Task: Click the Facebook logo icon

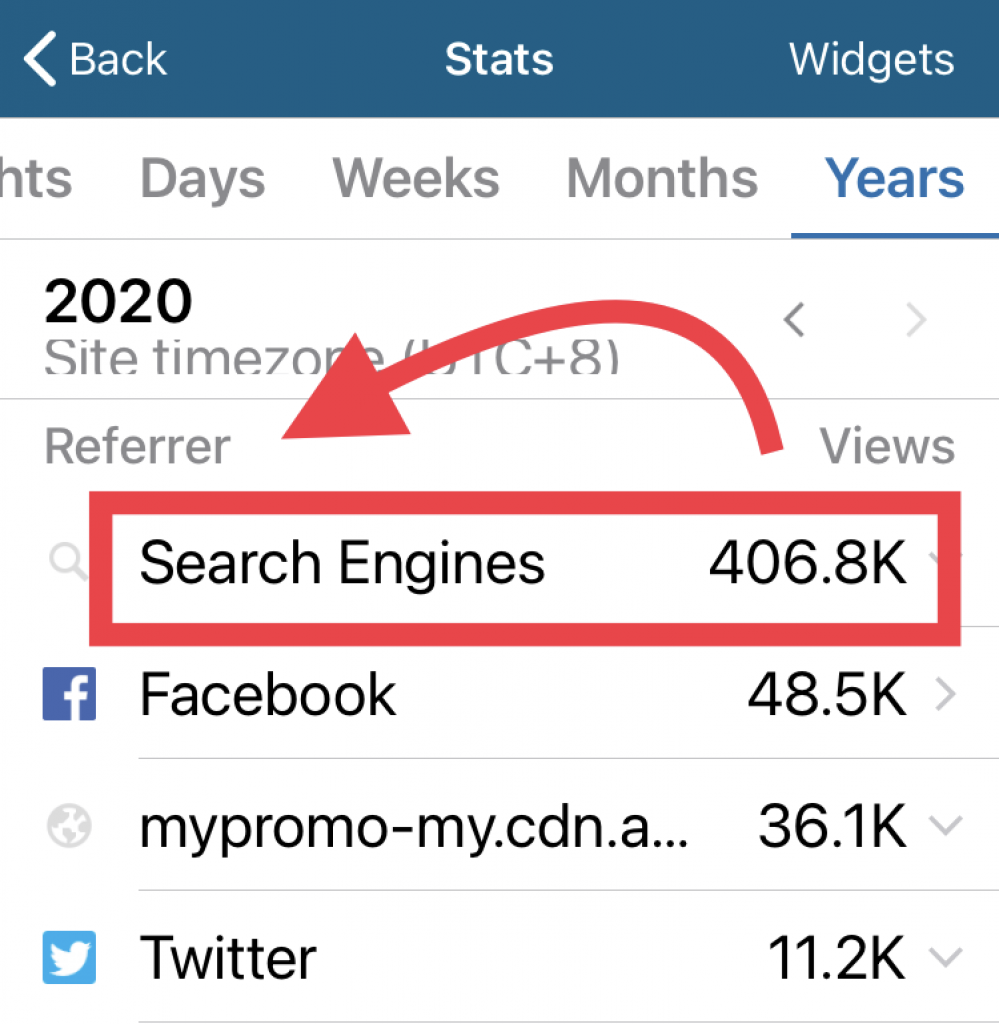Action: 69,694
